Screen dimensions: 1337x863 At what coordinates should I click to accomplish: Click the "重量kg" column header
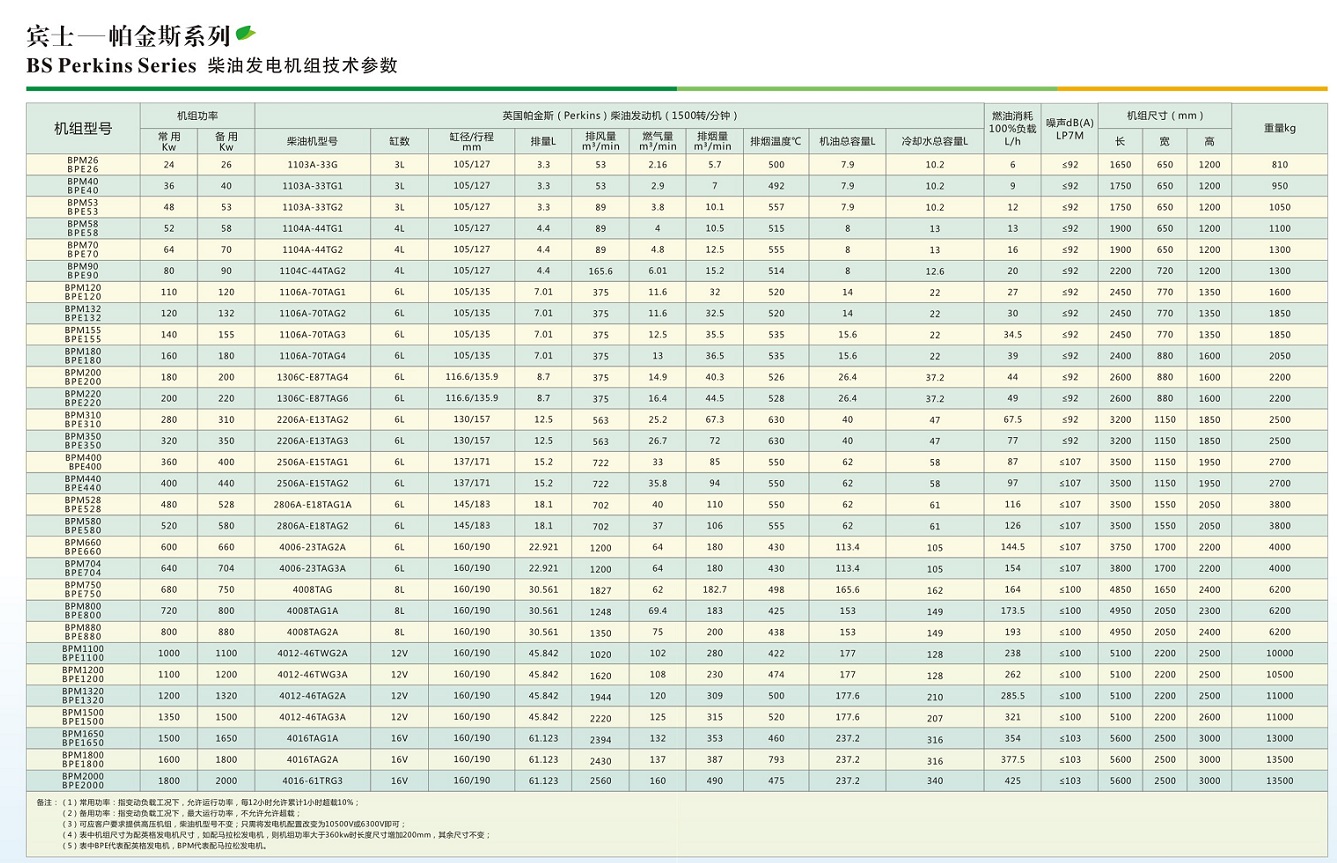click(1279, 129)
